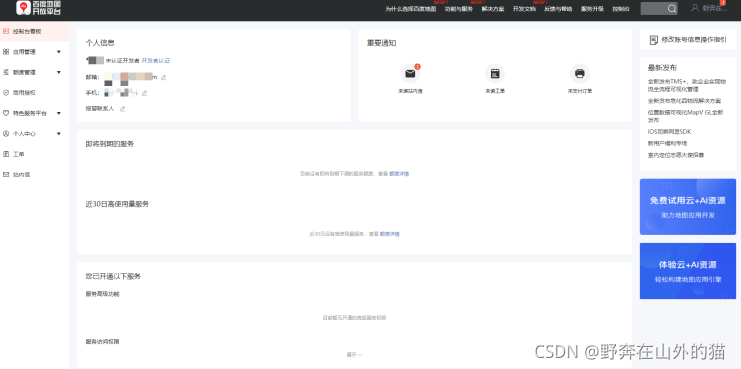Click the 开发者认证 link
Image resolution: width=741 pixels, height=369 pixels.
155,61
